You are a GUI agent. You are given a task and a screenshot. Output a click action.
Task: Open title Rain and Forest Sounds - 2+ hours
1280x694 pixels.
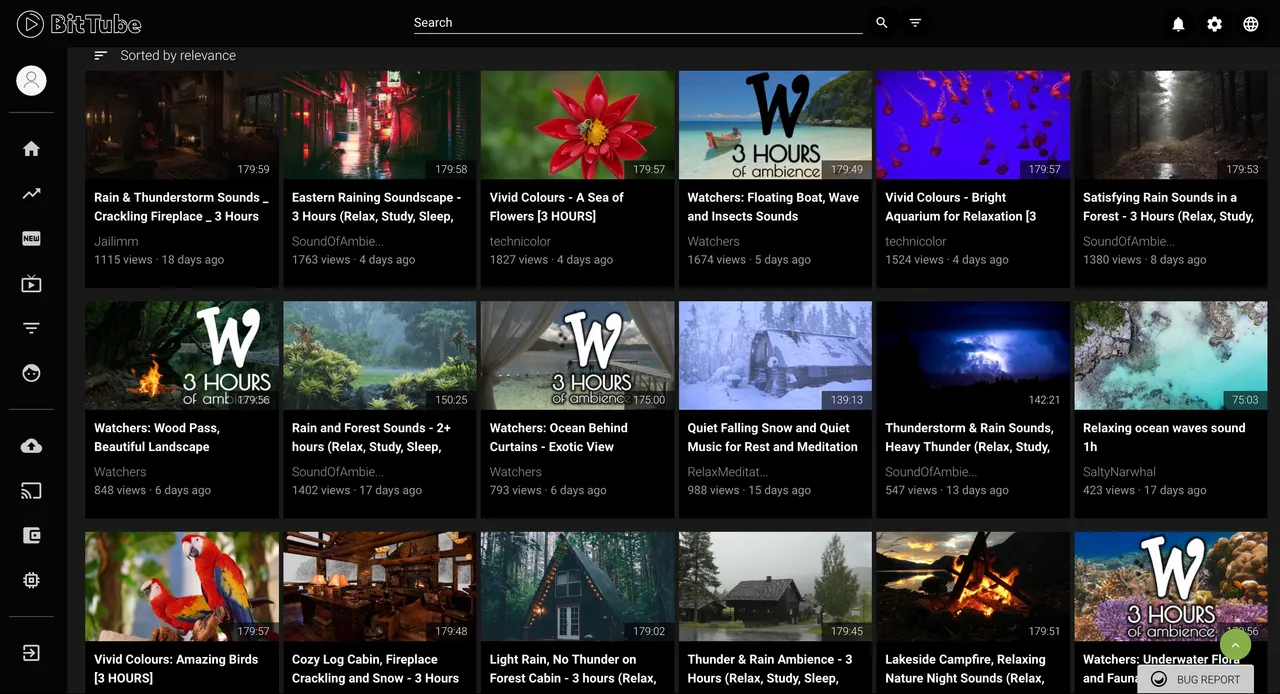[371, 437]
